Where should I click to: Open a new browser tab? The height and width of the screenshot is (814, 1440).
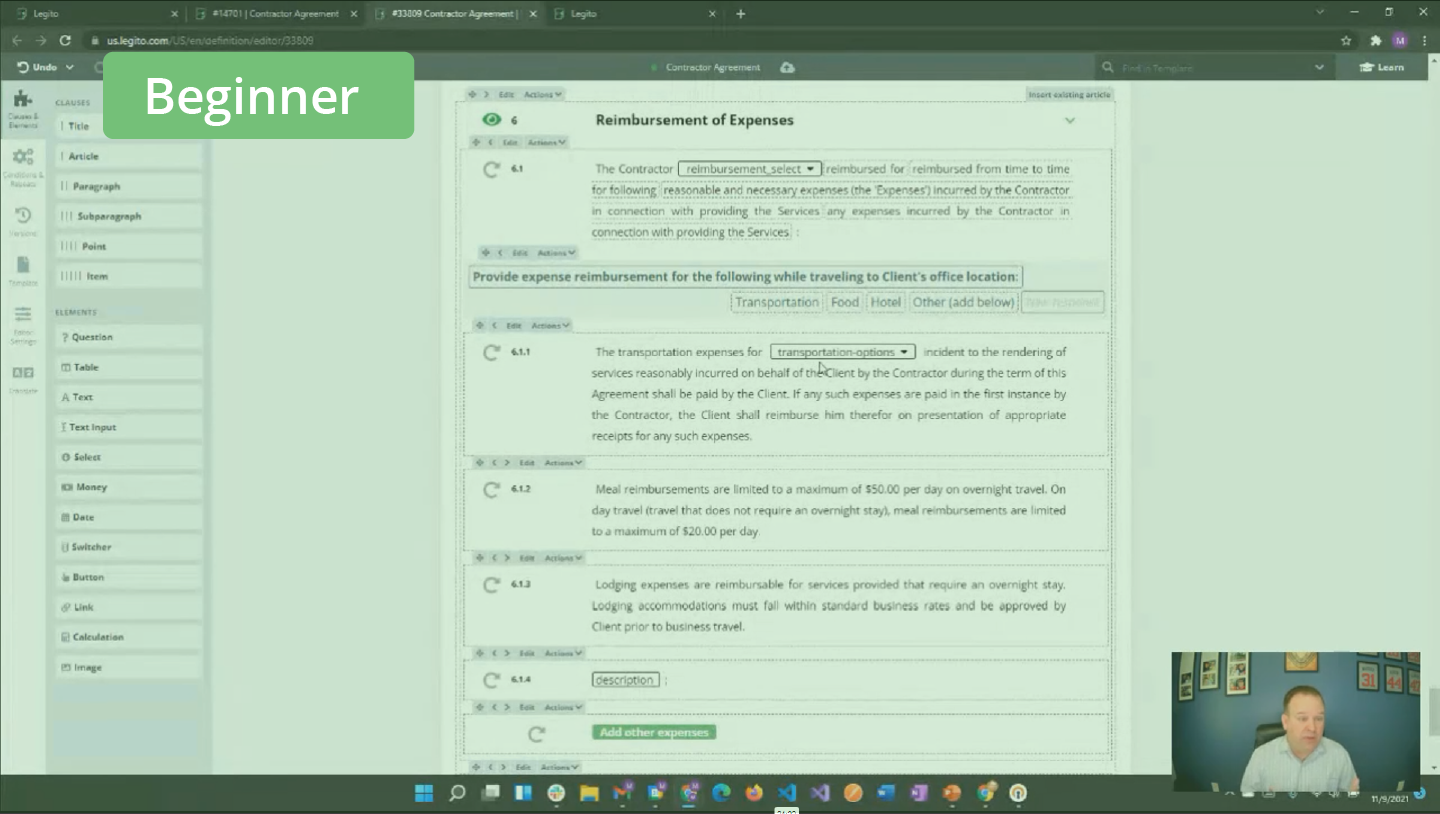tap(741, 14)
